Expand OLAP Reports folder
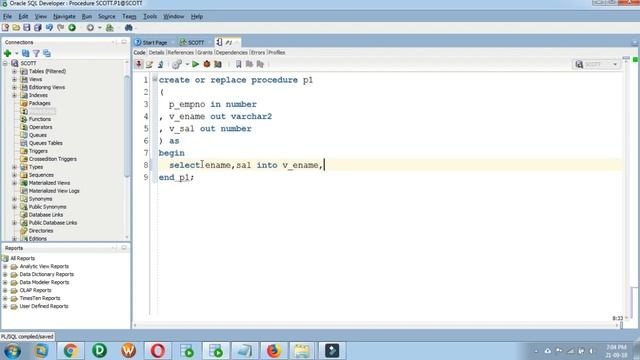This screenshot has width=640, height=360. pyautogui.click(x=5, y=290)
